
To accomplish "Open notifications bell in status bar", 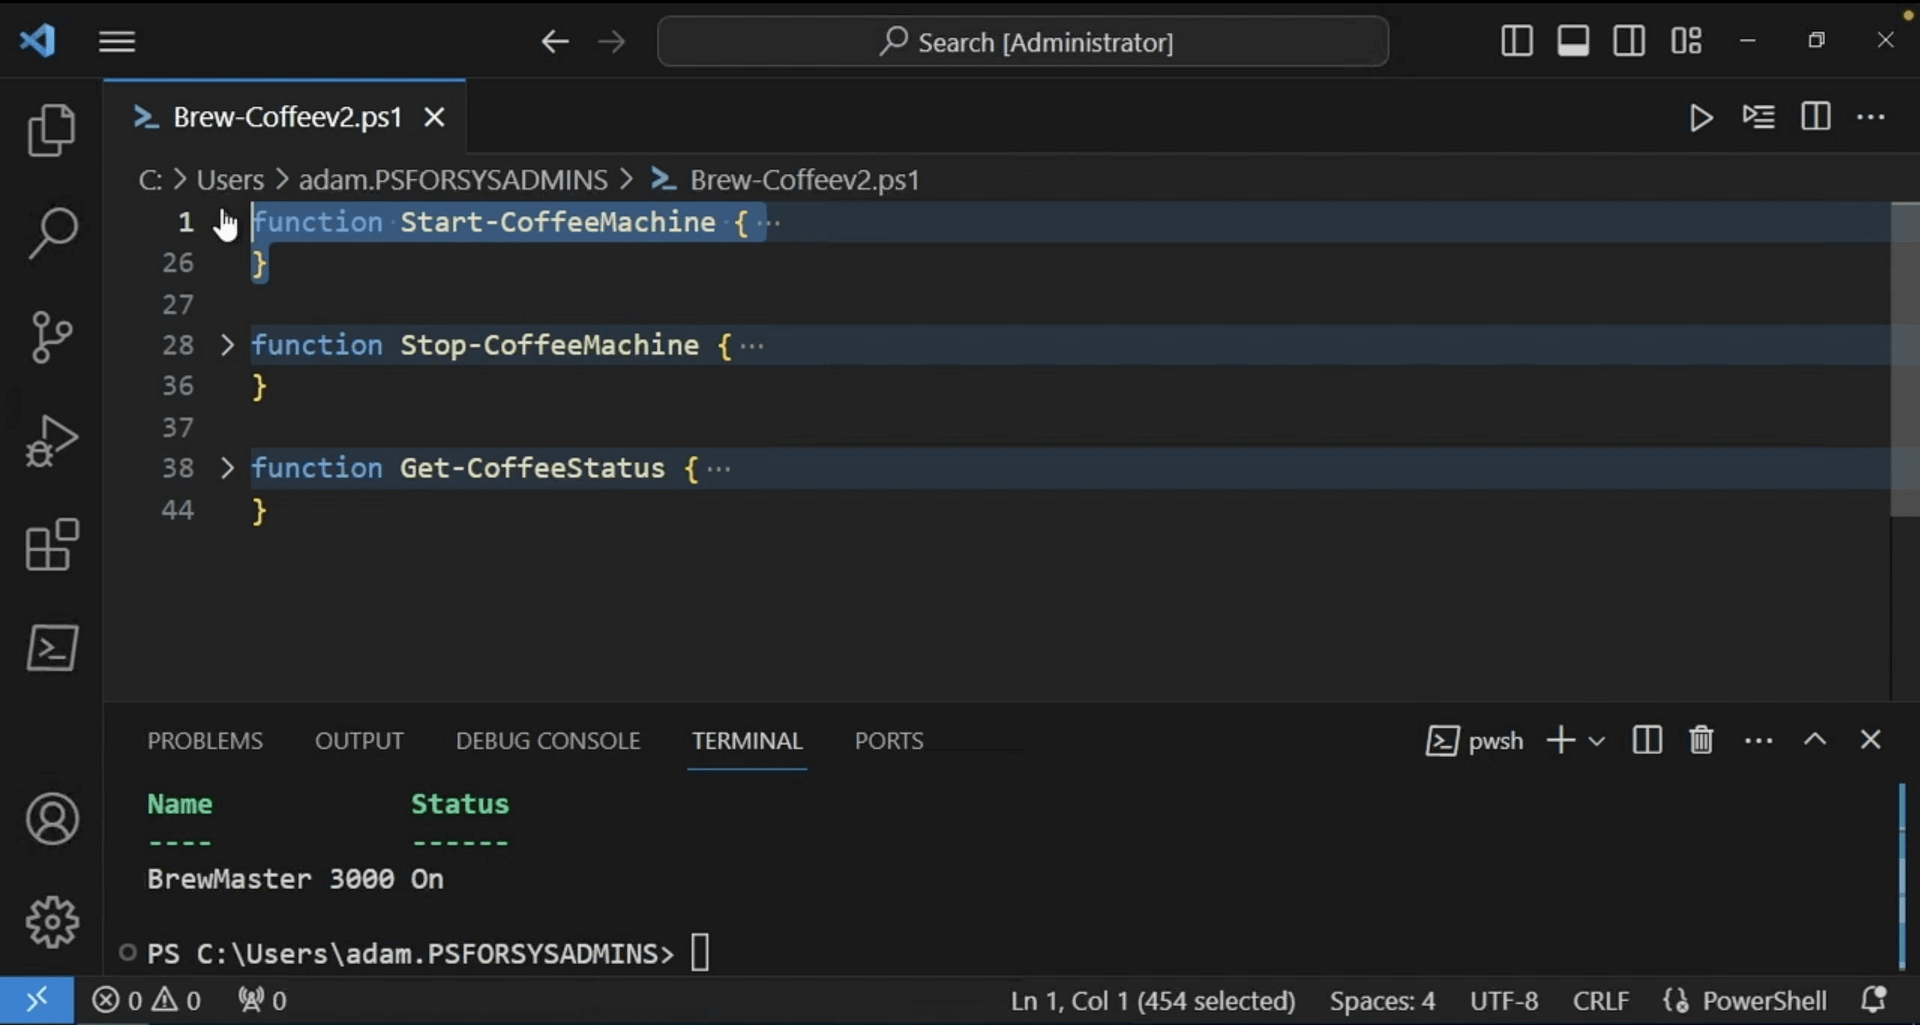I will (1873, 1000).
